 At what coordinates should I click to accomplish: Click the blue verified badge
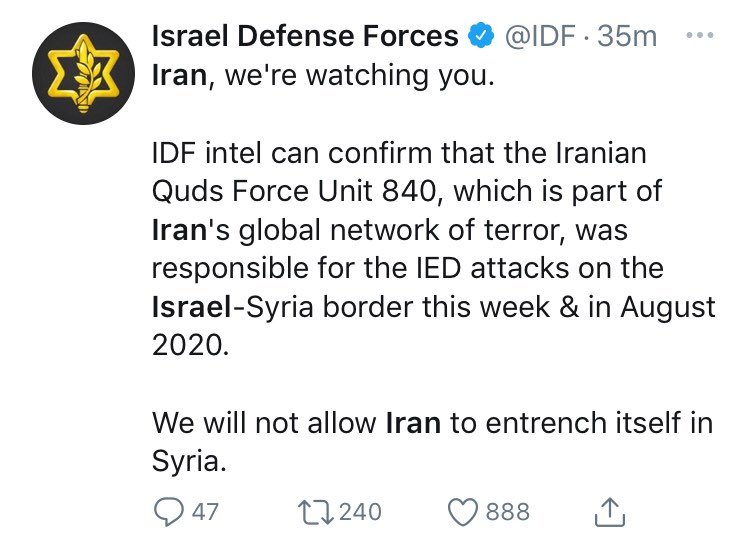[x=480, y=35]
